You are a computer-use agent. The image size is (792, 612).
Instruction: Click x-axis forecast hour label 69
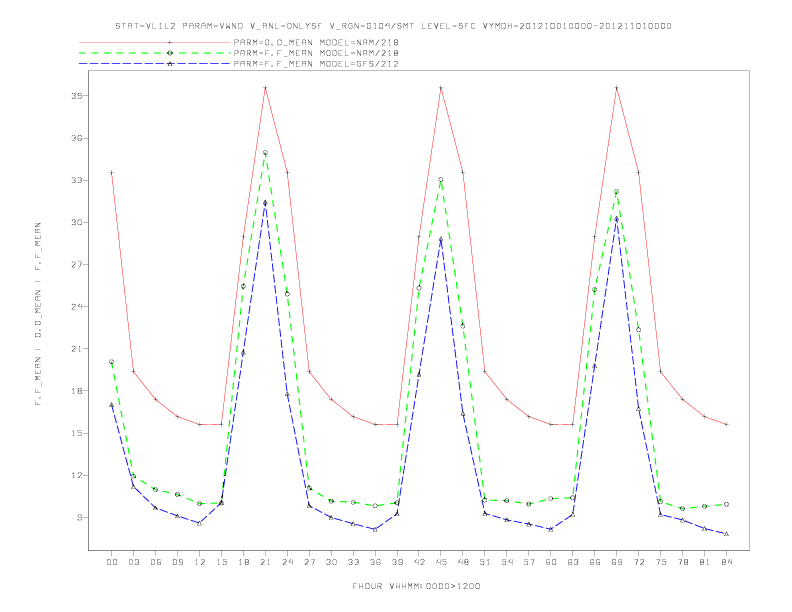pyautogui.click(x=617, y=562)
